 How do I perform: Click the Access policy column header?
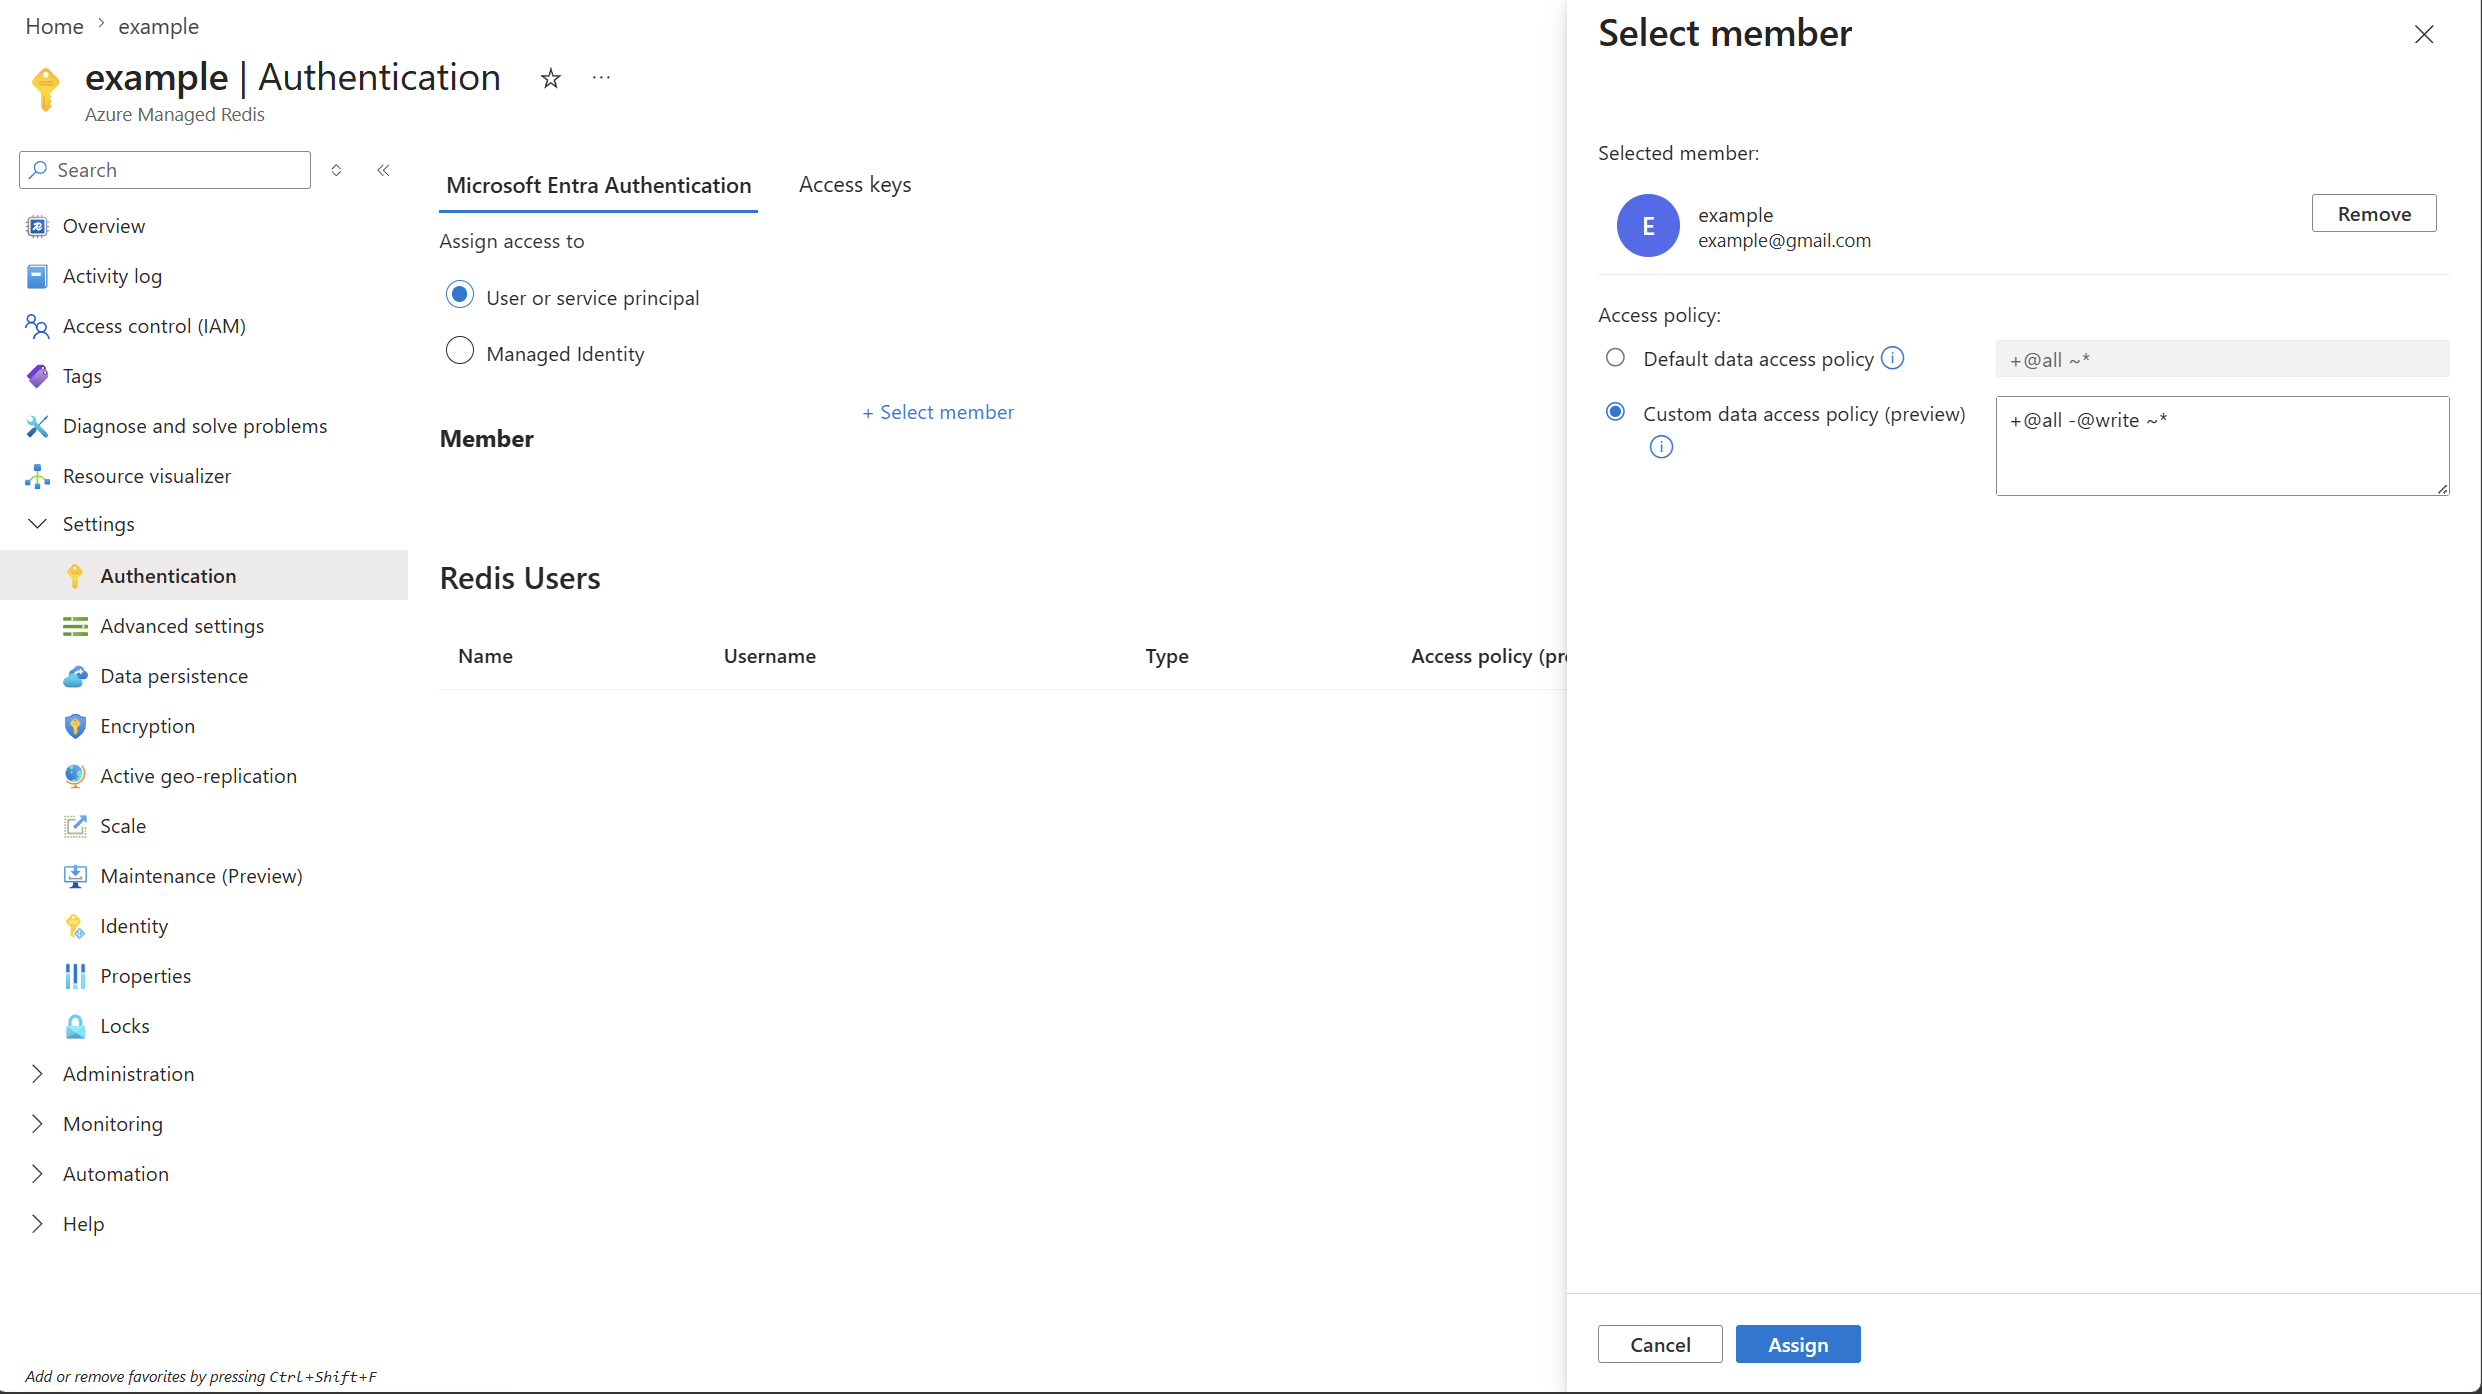(1489, 657)
